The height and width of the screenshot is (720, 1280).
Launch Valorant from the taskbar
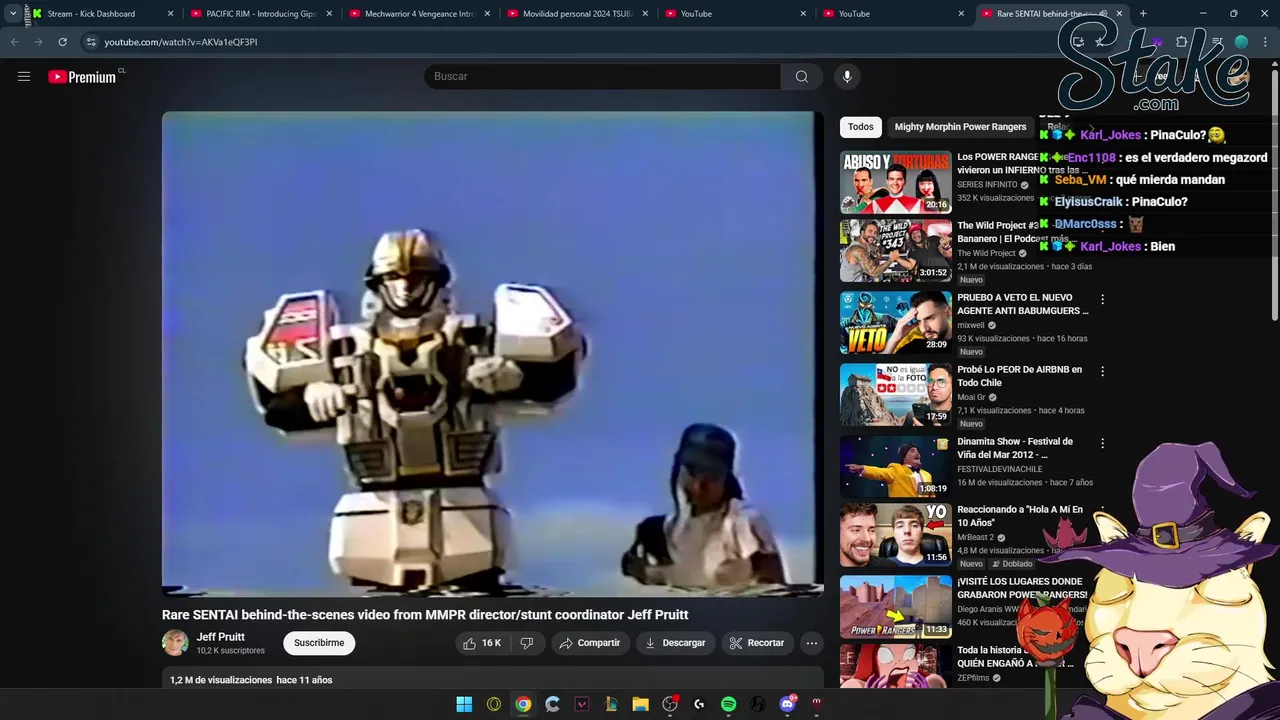(x=582, y=704)
